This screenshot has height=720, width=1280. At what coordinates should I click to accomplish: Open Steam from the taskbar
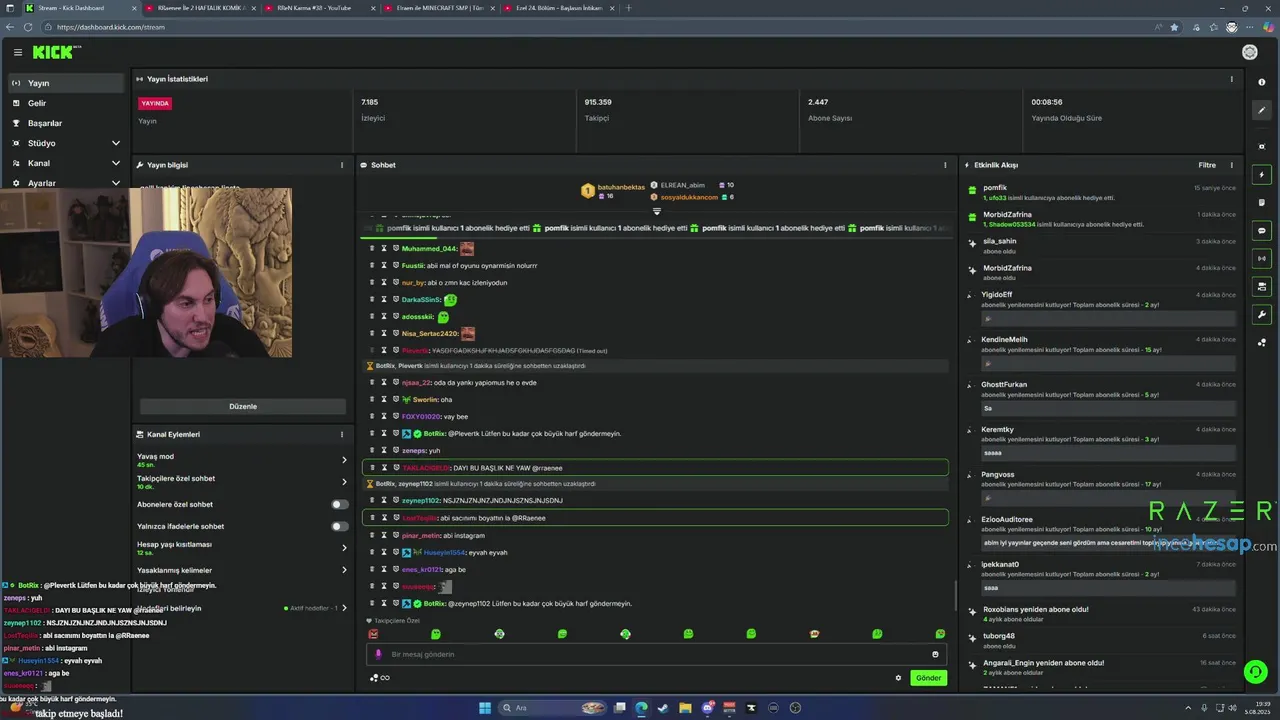tap(662, 708)
